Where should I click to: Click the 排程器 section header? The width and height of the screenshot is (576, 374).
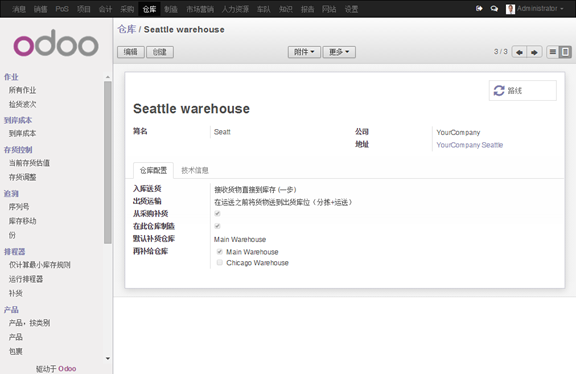pos(14,252)
